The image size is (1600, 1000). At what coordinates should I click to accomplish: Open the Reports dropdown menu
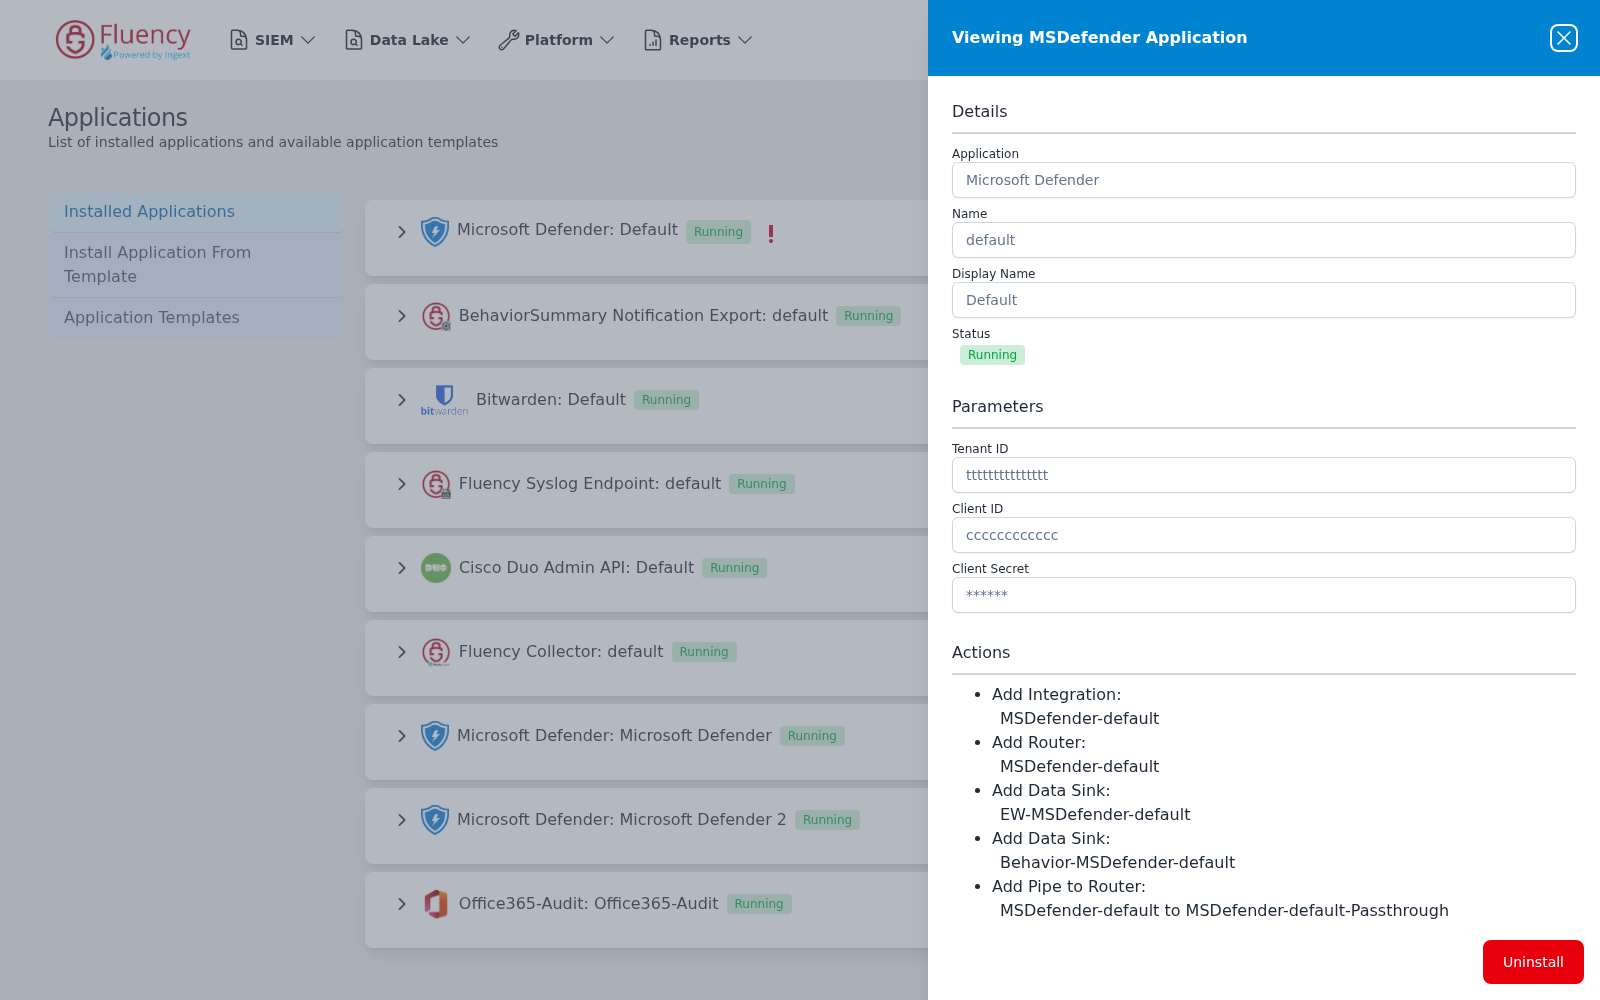pos(699,40)
